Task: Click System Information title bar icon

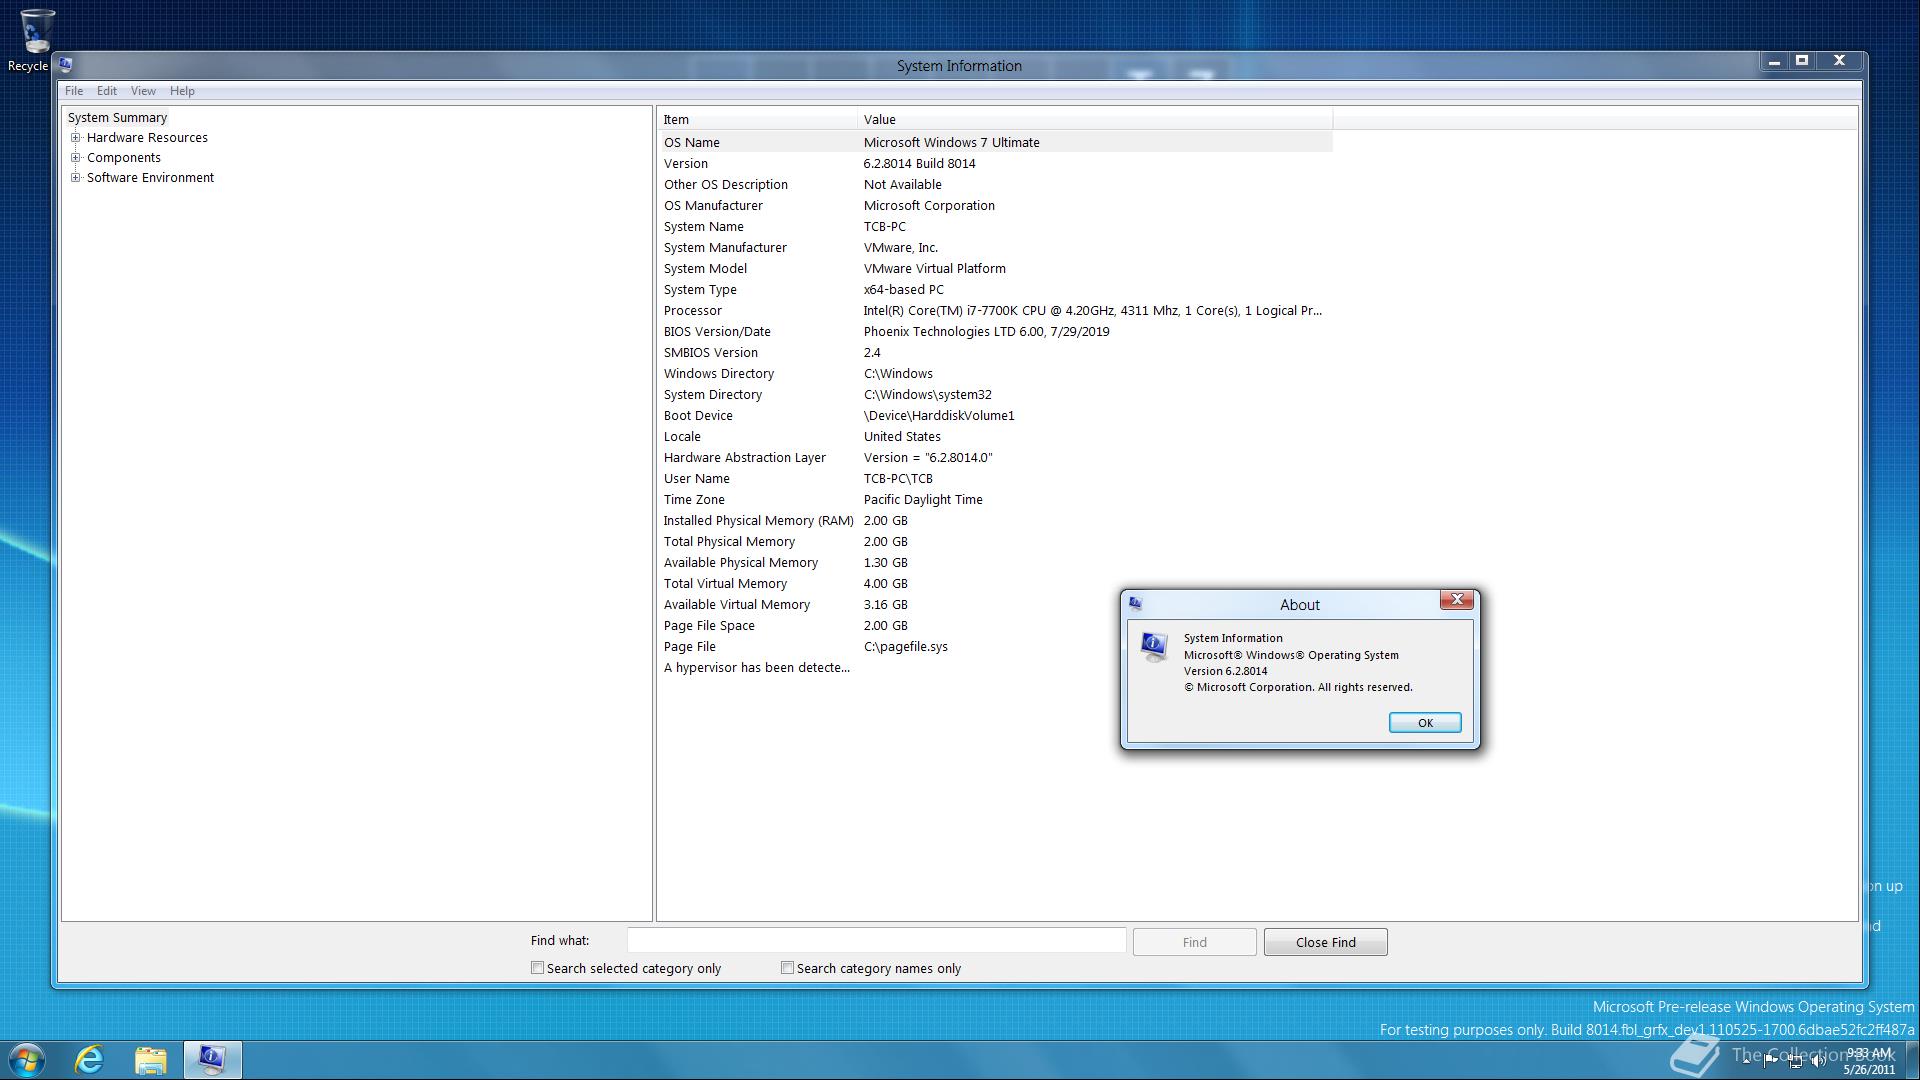Action: tap(66, 65)
